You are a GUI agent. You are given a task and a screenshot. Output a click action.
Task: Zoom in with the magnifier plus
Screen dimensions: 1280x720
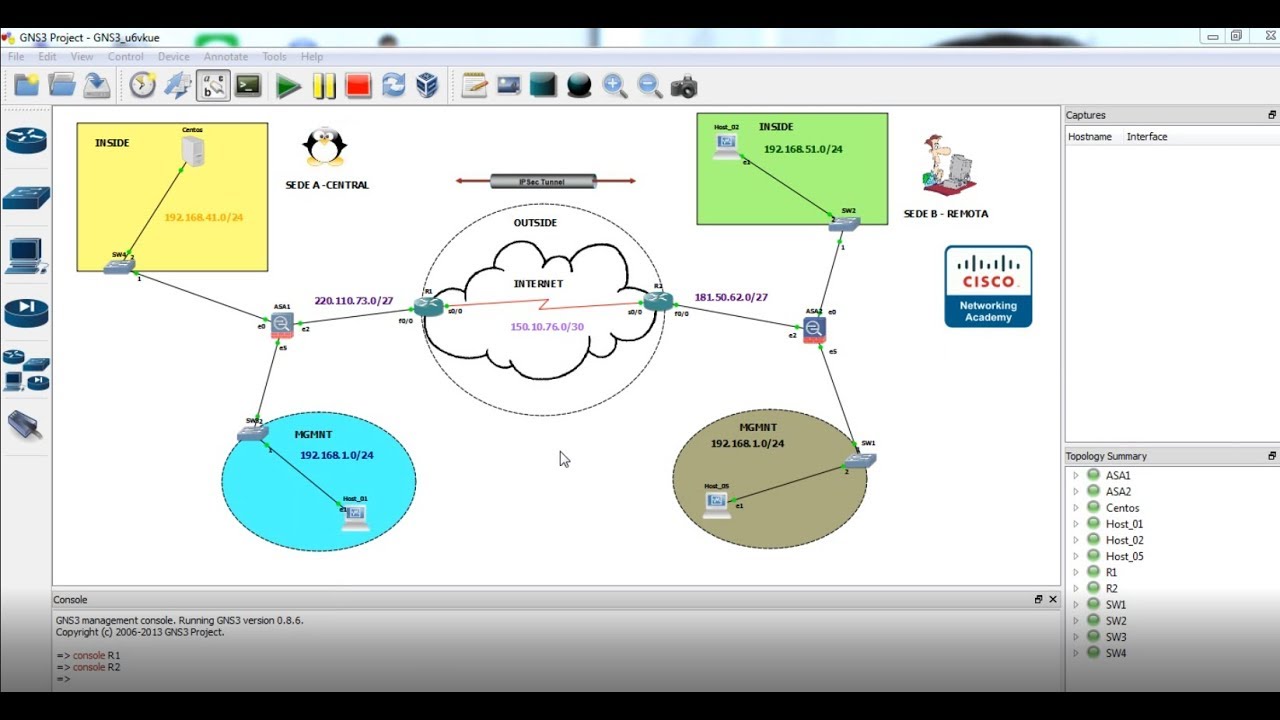click(x=614, y=86)
